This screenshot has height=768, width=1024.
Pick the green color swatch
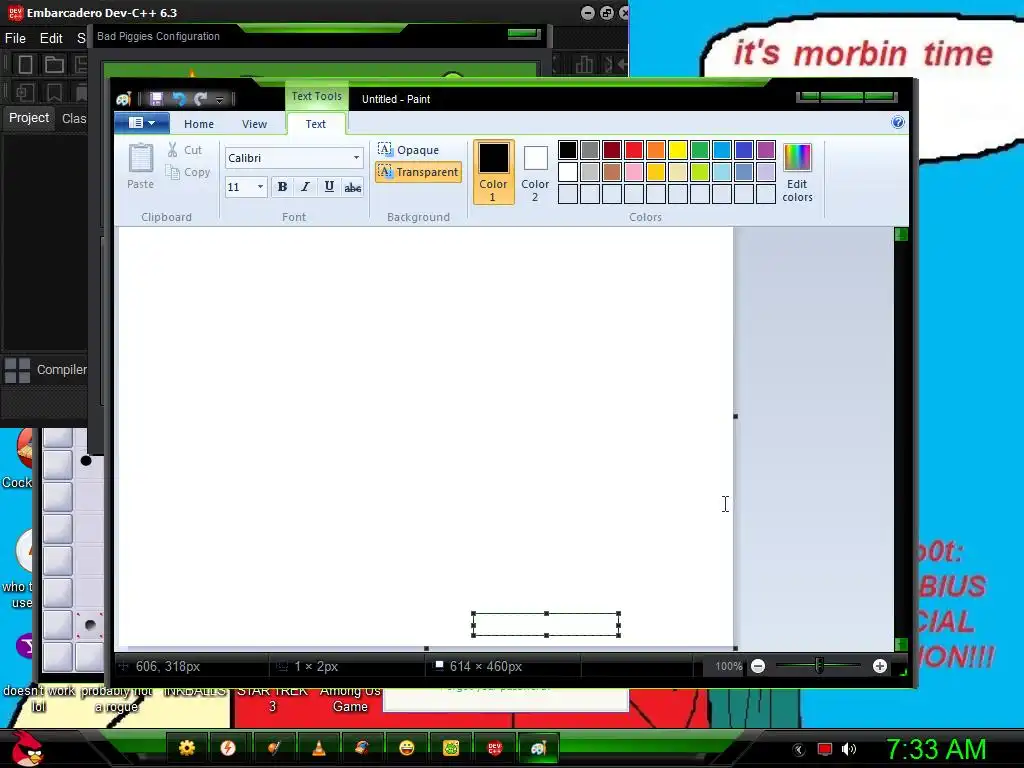click(x=699, y=150)
